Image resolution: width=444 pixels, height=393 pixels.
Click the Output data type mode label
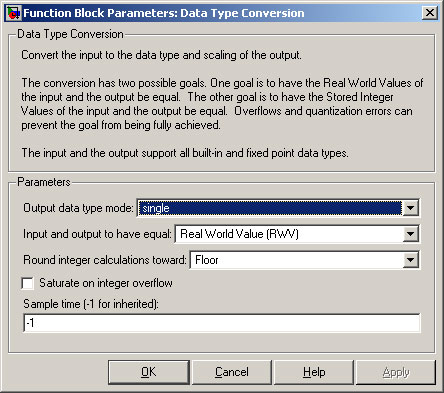coord(78,208)
